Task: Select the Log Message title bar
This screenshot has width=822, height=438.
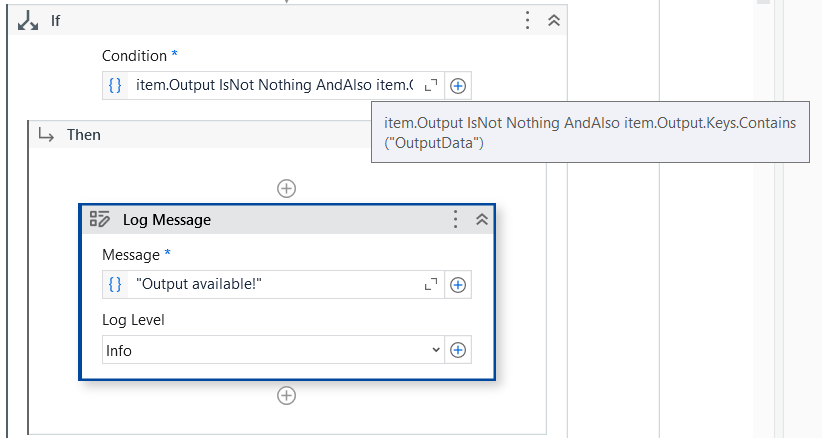Action: point(280,220)
